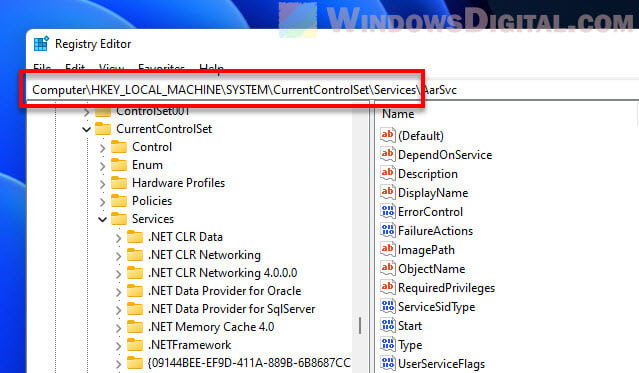Click the .NET CLR Data folder icon
Screen dimensions: 639x373
pos(135,237)
